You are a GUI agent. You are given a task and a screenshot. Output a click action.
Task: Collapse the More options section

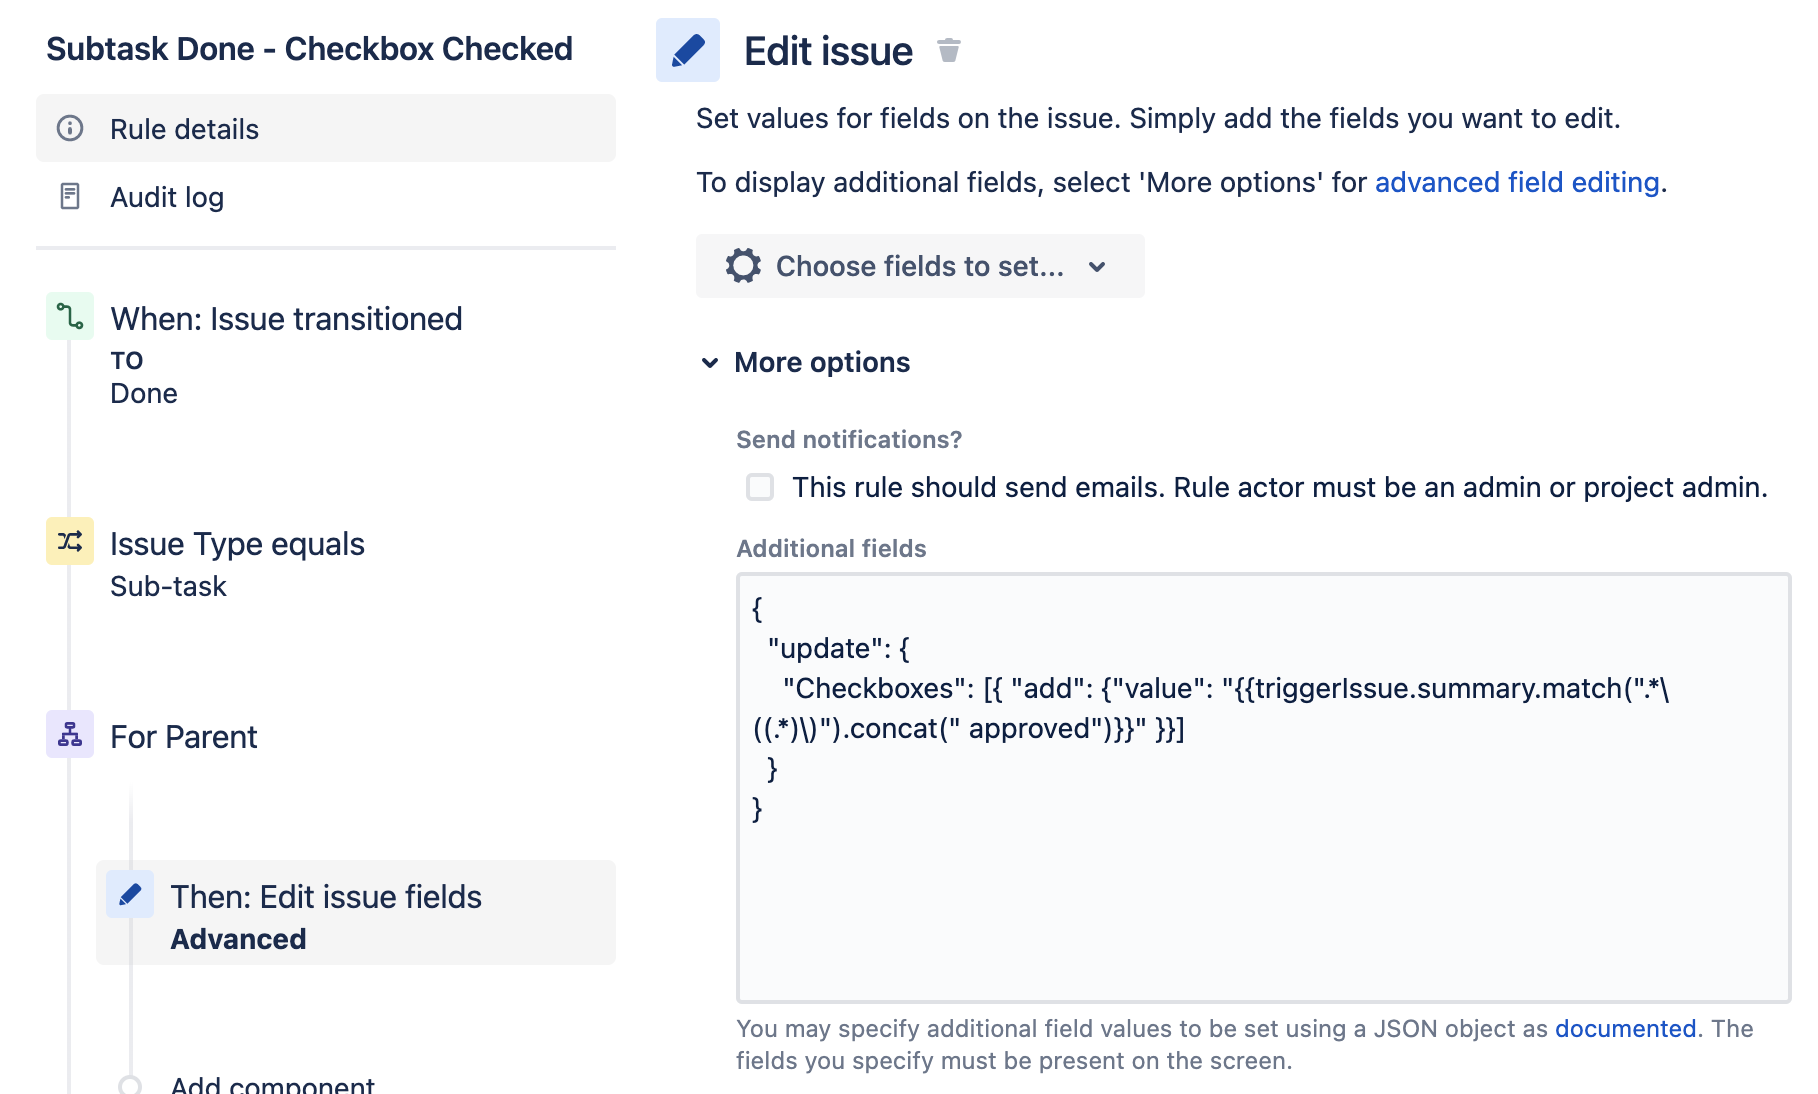pyautogui.click(x=710, y=362)
